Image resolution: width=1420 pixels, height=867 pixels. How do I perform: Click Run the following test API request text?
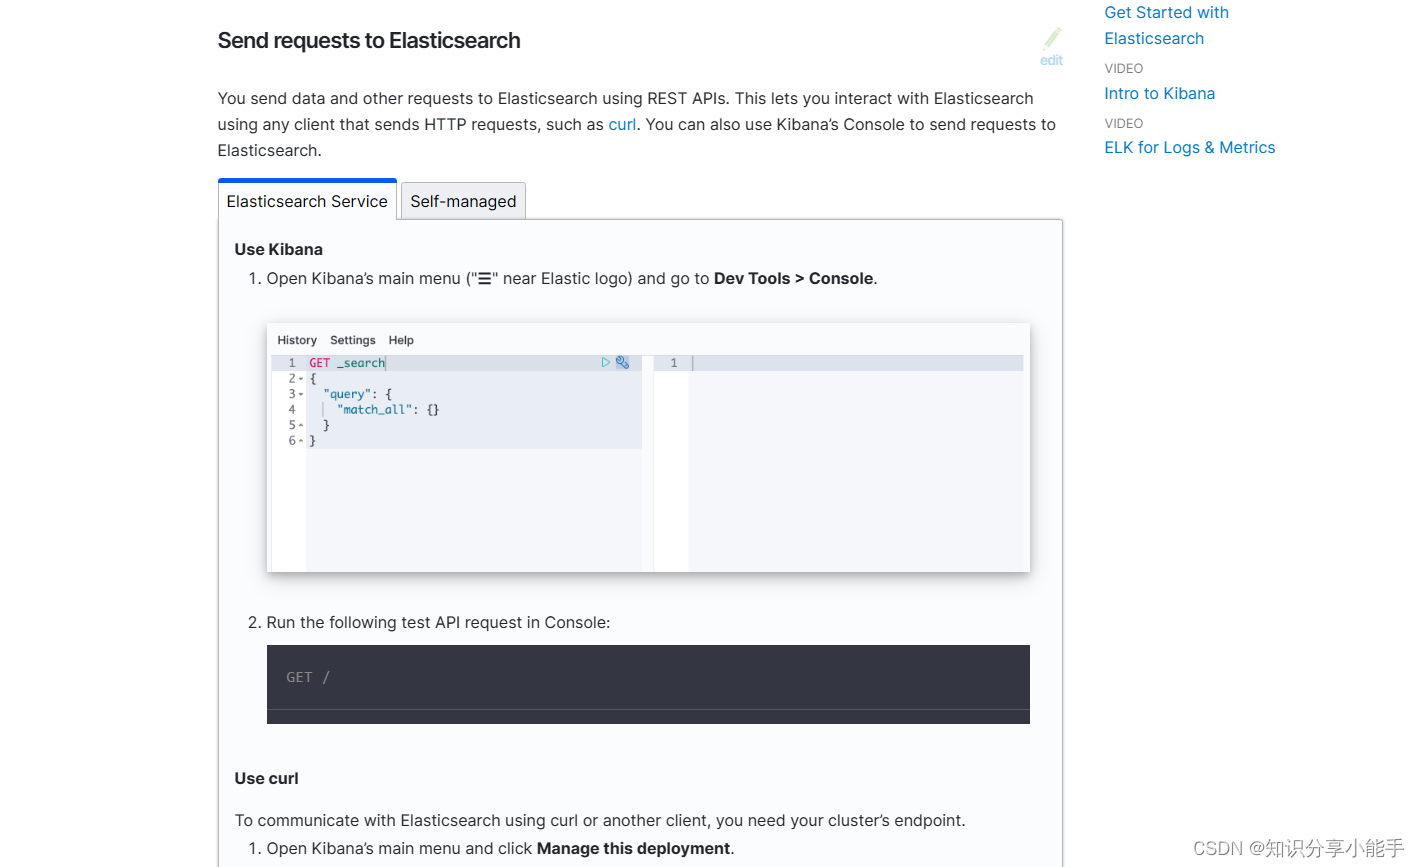(x=438, y=622)
